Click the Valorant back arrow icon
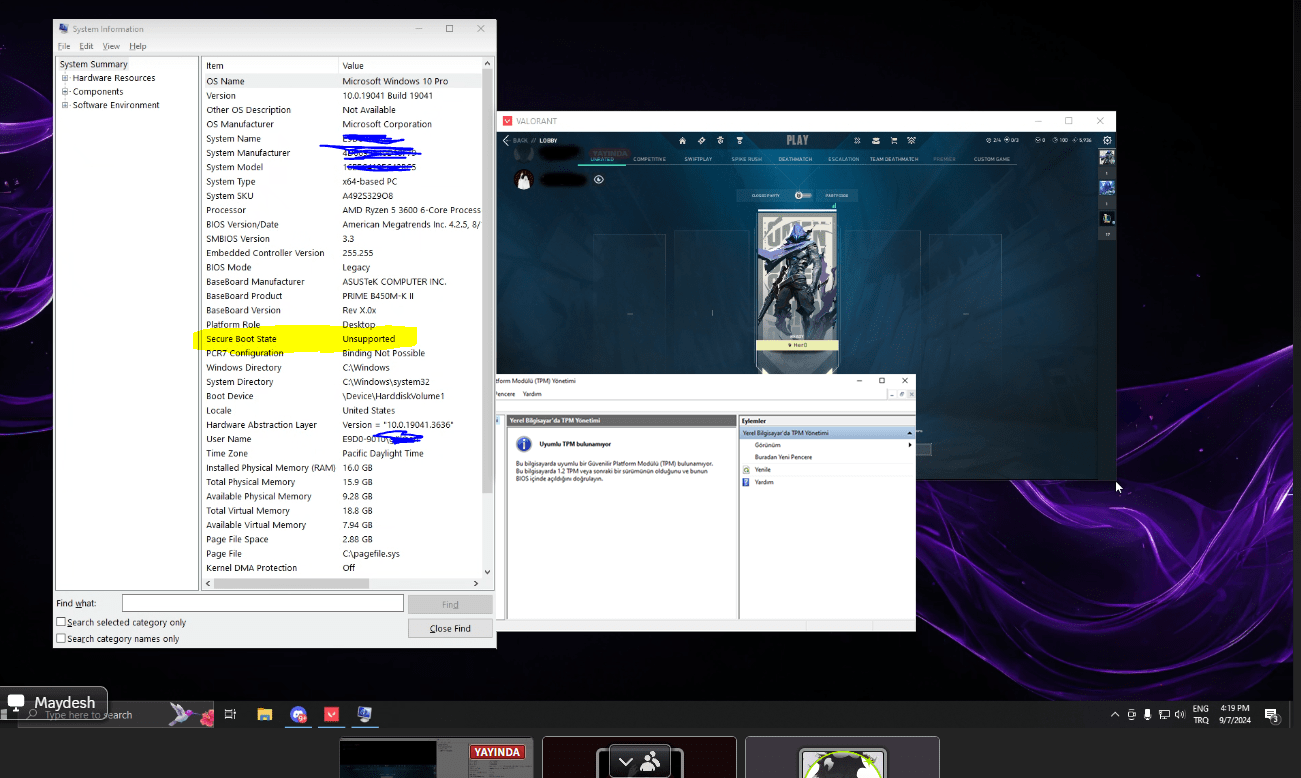Viewport: 1301px width, 778px height. (506, 140)
